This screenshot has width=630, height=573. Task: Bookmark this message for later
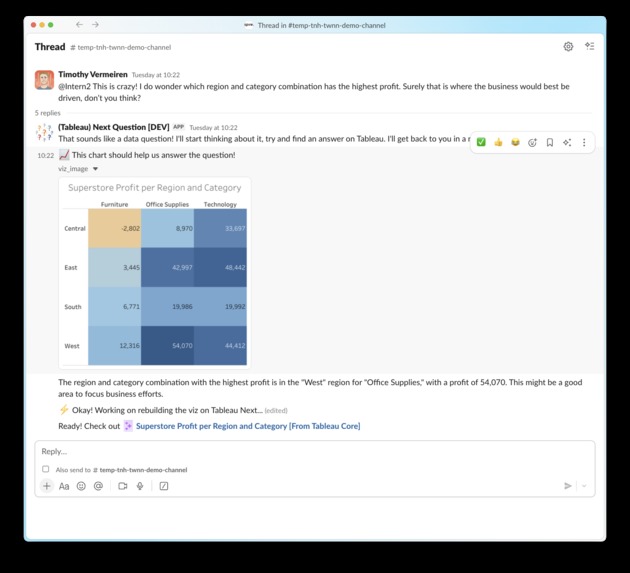pos(550,142)
